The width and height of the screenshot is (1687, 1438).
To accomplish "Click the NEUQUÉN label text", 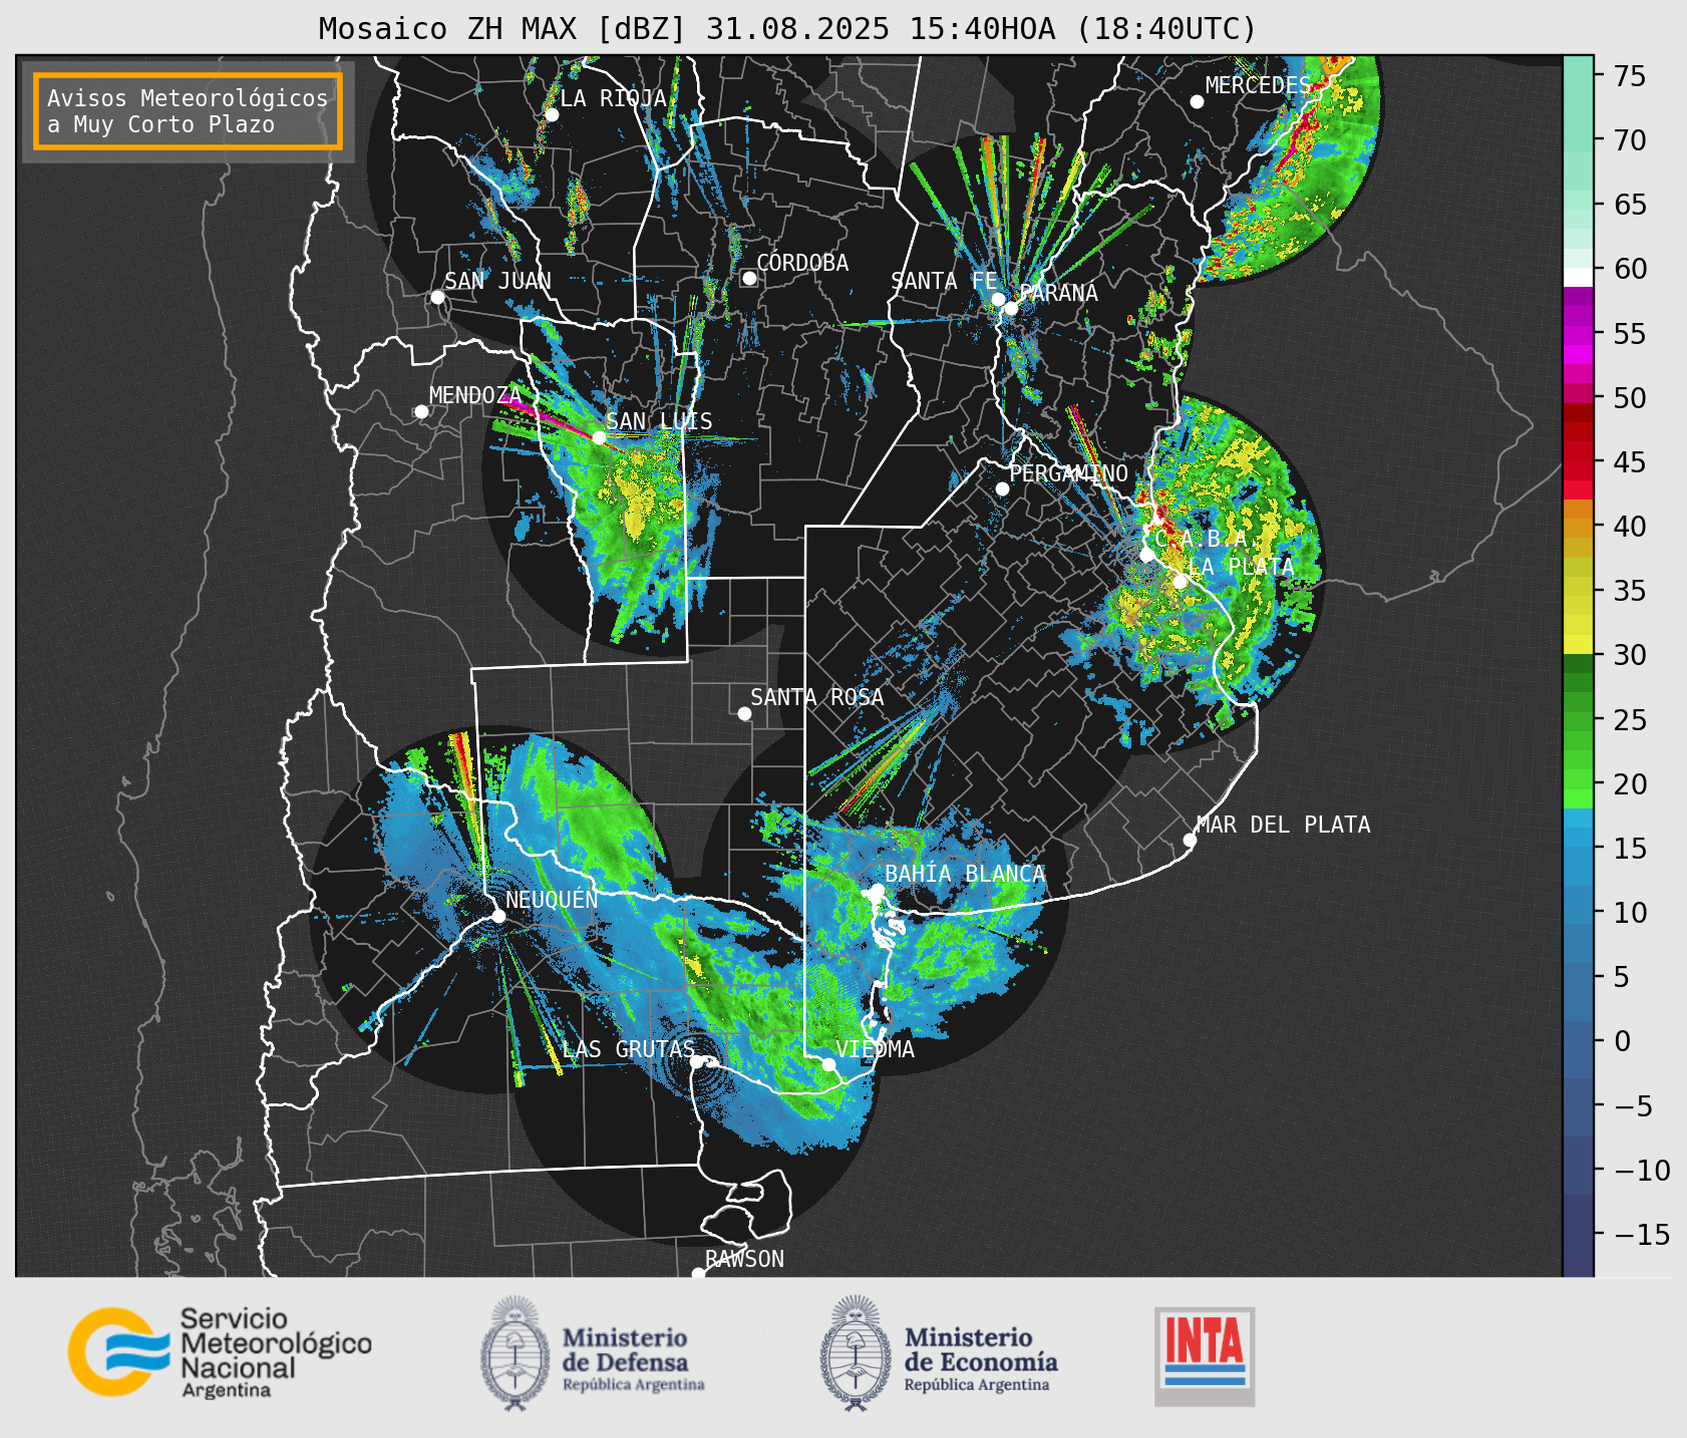I will (552, 900).
